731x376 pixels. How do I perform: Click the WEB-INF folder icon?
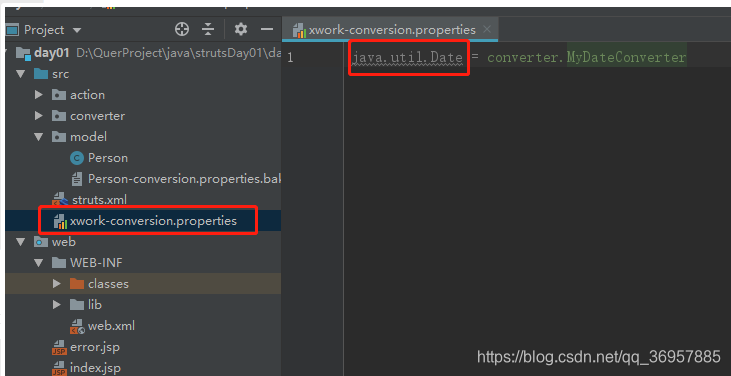(59, 263)
